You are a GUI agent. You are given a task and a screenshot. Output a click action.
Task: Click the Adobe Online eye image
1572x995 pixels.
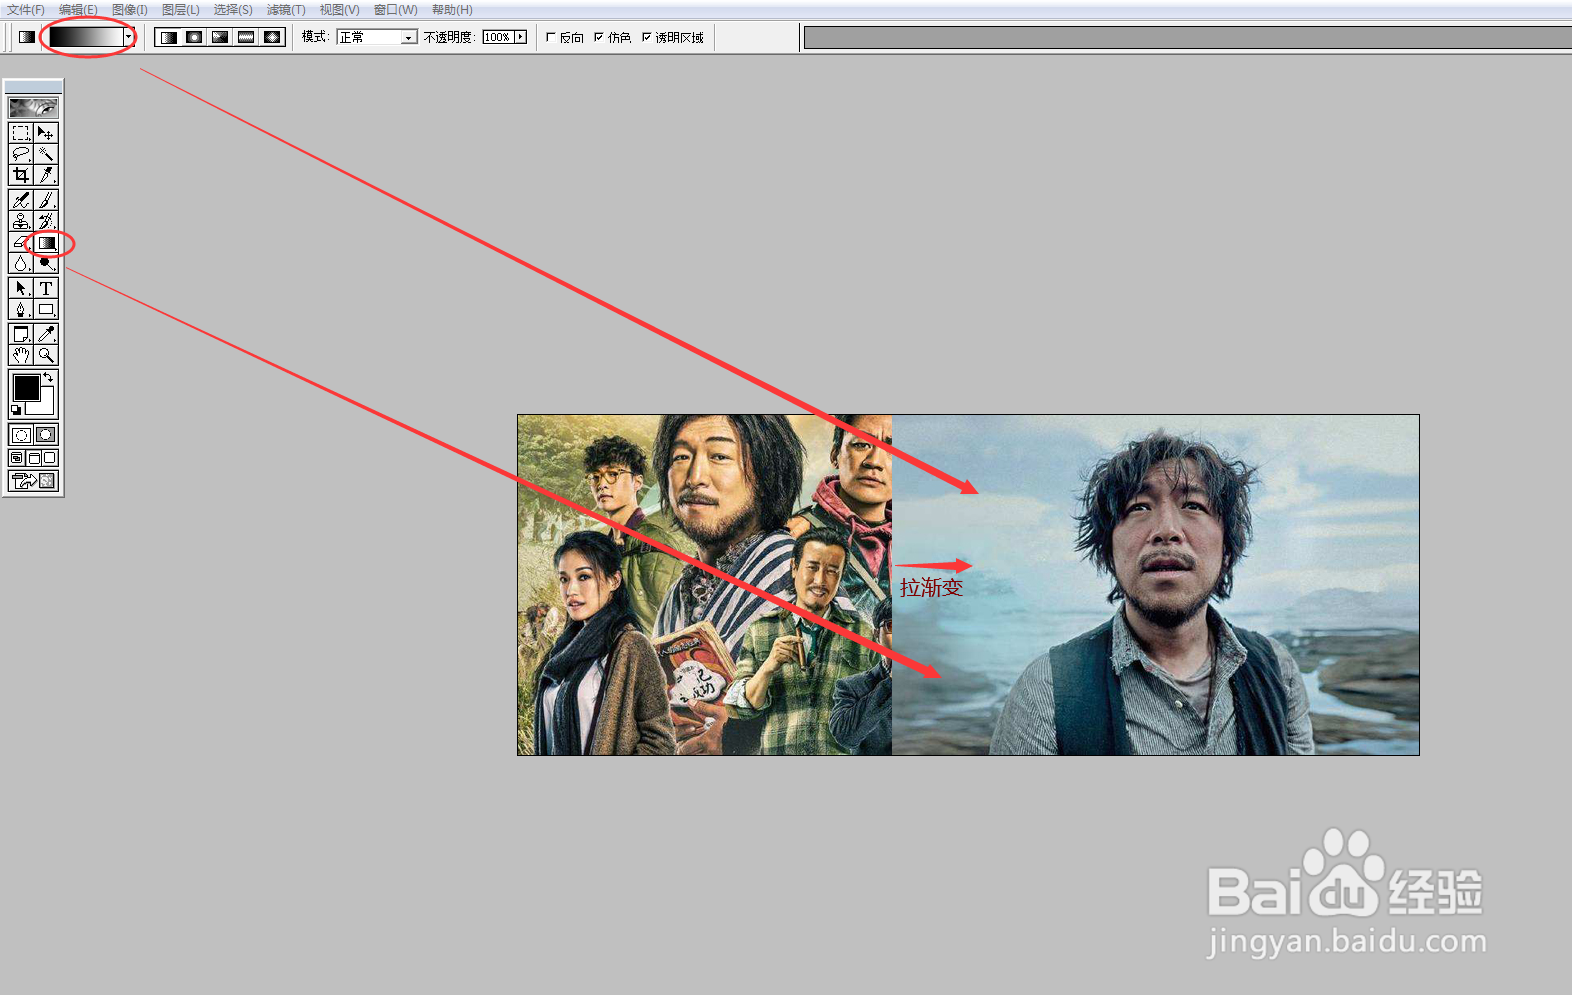coord(33,107)
